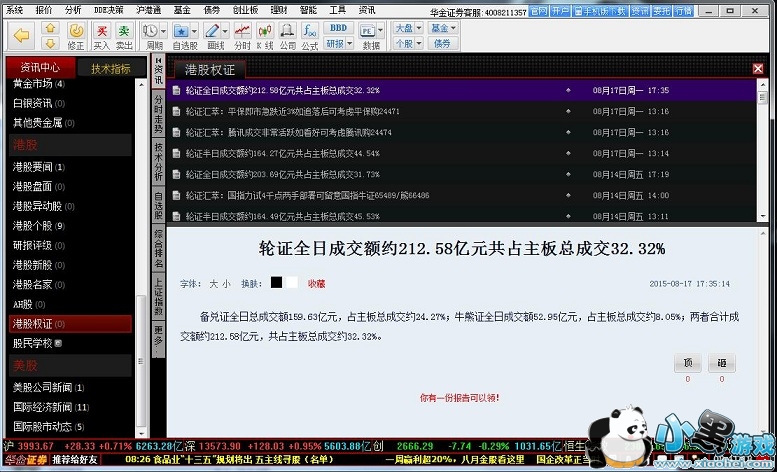
Task: Click the 顶 upvote button
Action: tap(687, 363)
